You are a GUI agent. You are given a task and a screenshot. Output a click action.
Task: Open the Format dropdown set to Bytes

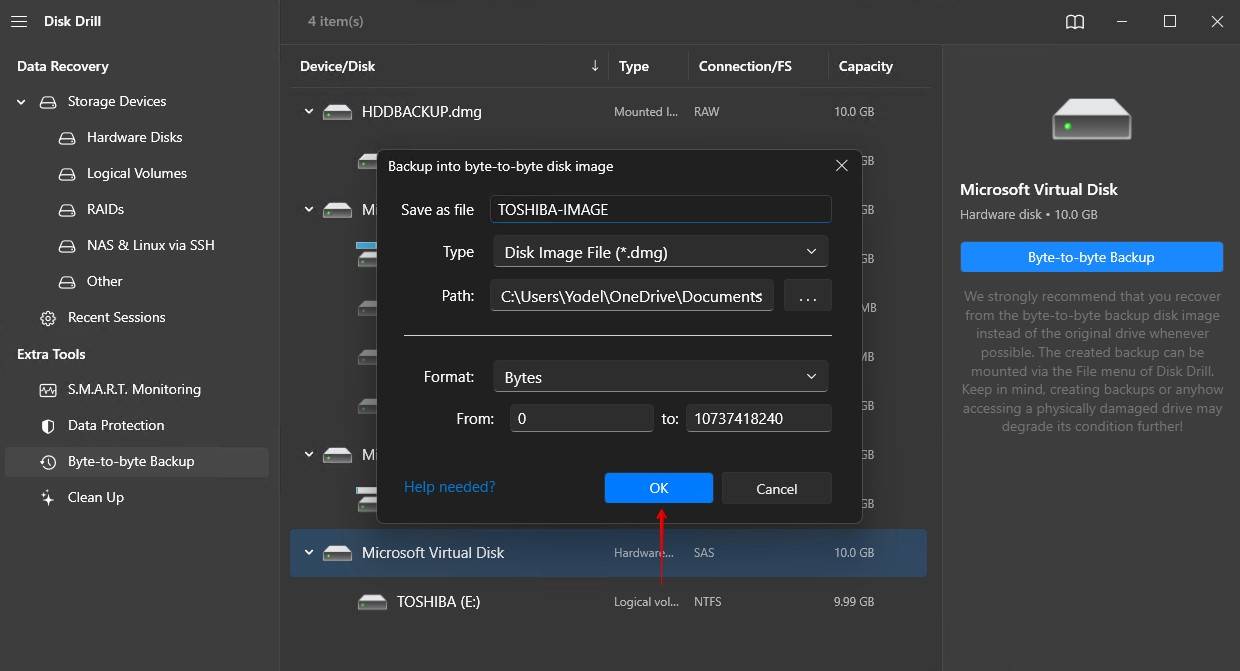point(660,377)
